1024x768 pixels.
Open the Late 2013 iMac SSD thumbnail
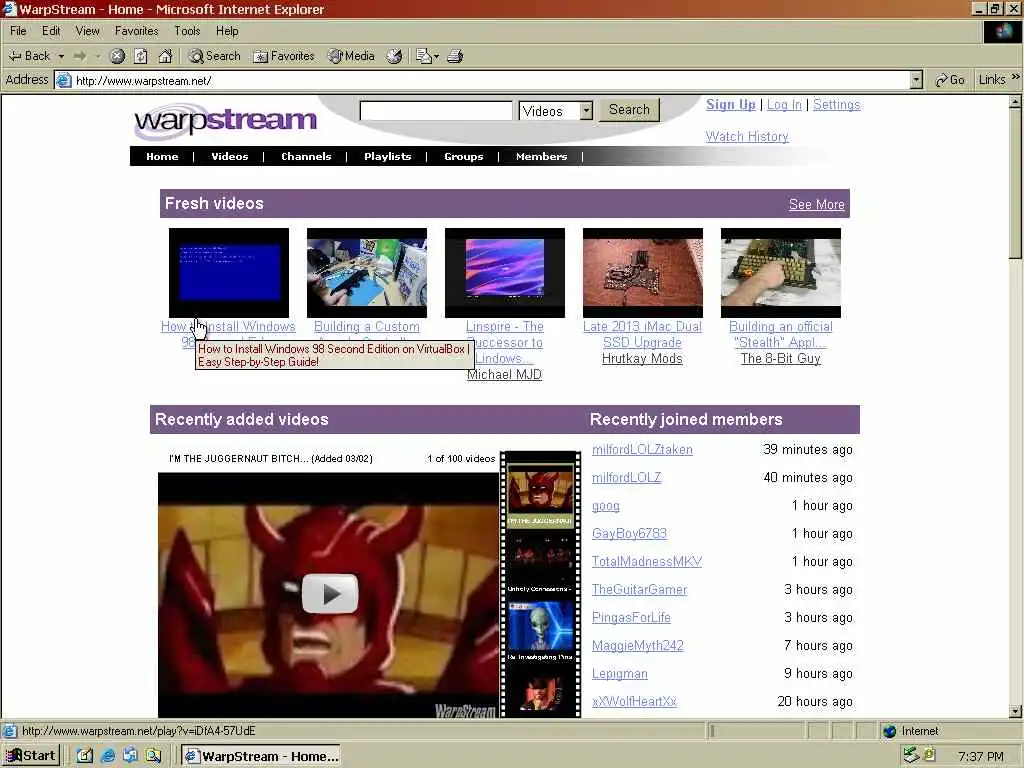(x=643, y=272)
